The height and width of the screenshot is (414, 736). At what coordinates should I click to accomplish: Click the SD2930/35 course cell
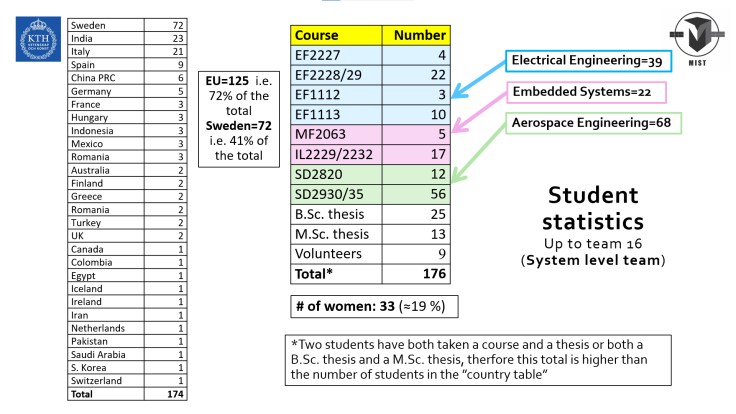click(x=322, y=193)
